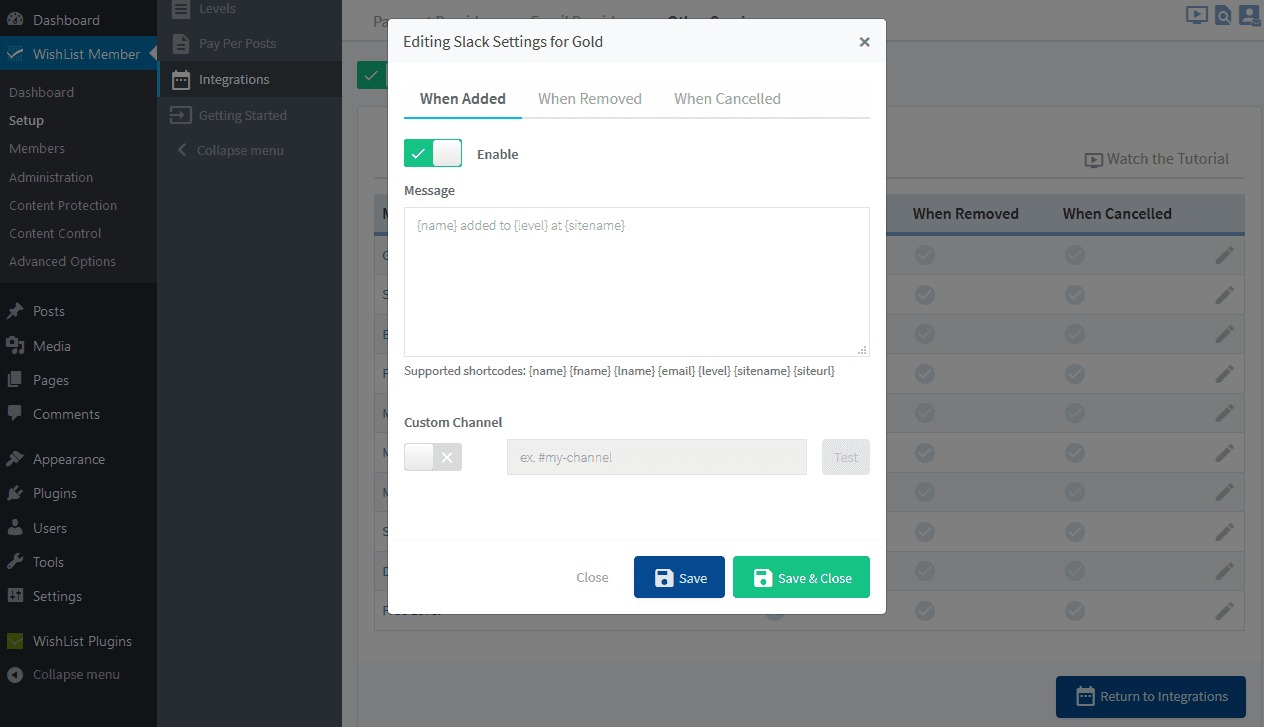This screenshot has width=1264, height=727.
Task: Open Media using its sidebar icon
Action: (x=15, y=346)
